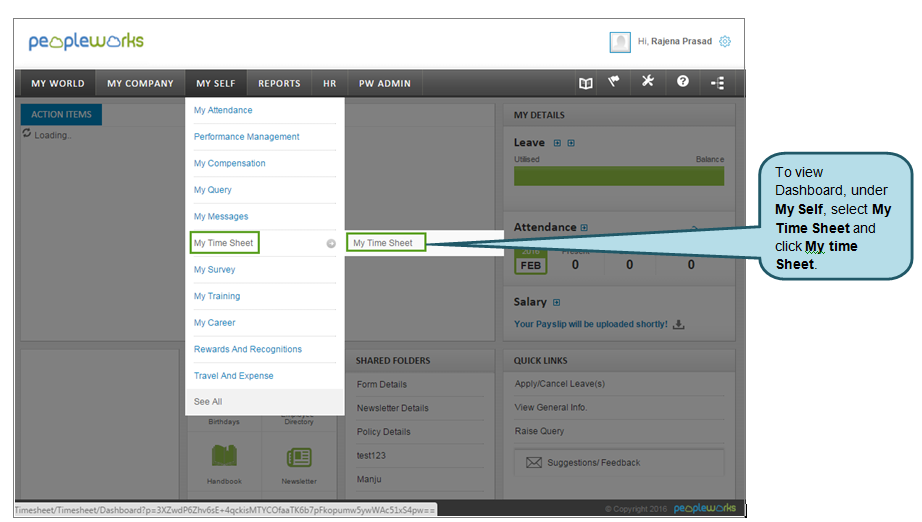Open the HR tab
This screenshot has height=522, width=922.
tap(329, 83)
